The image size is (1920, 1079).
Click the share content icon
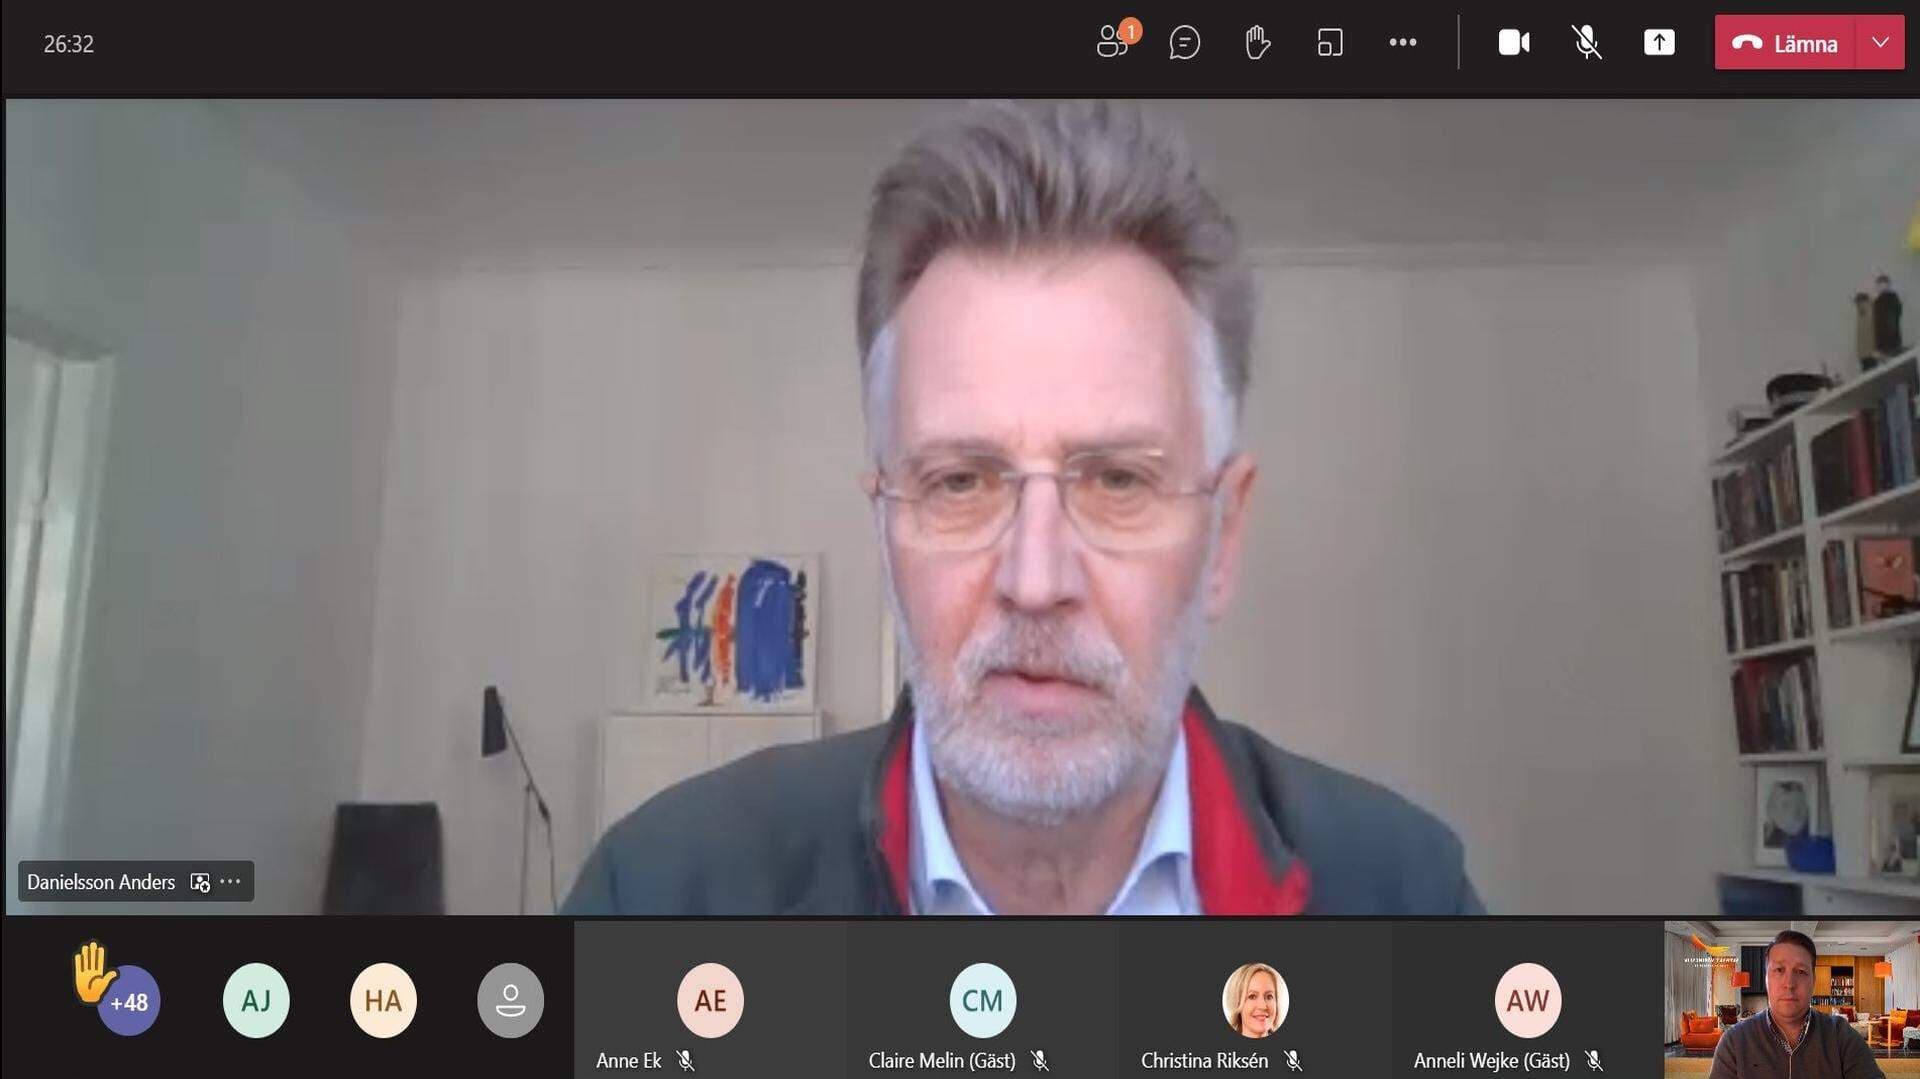1659,43
